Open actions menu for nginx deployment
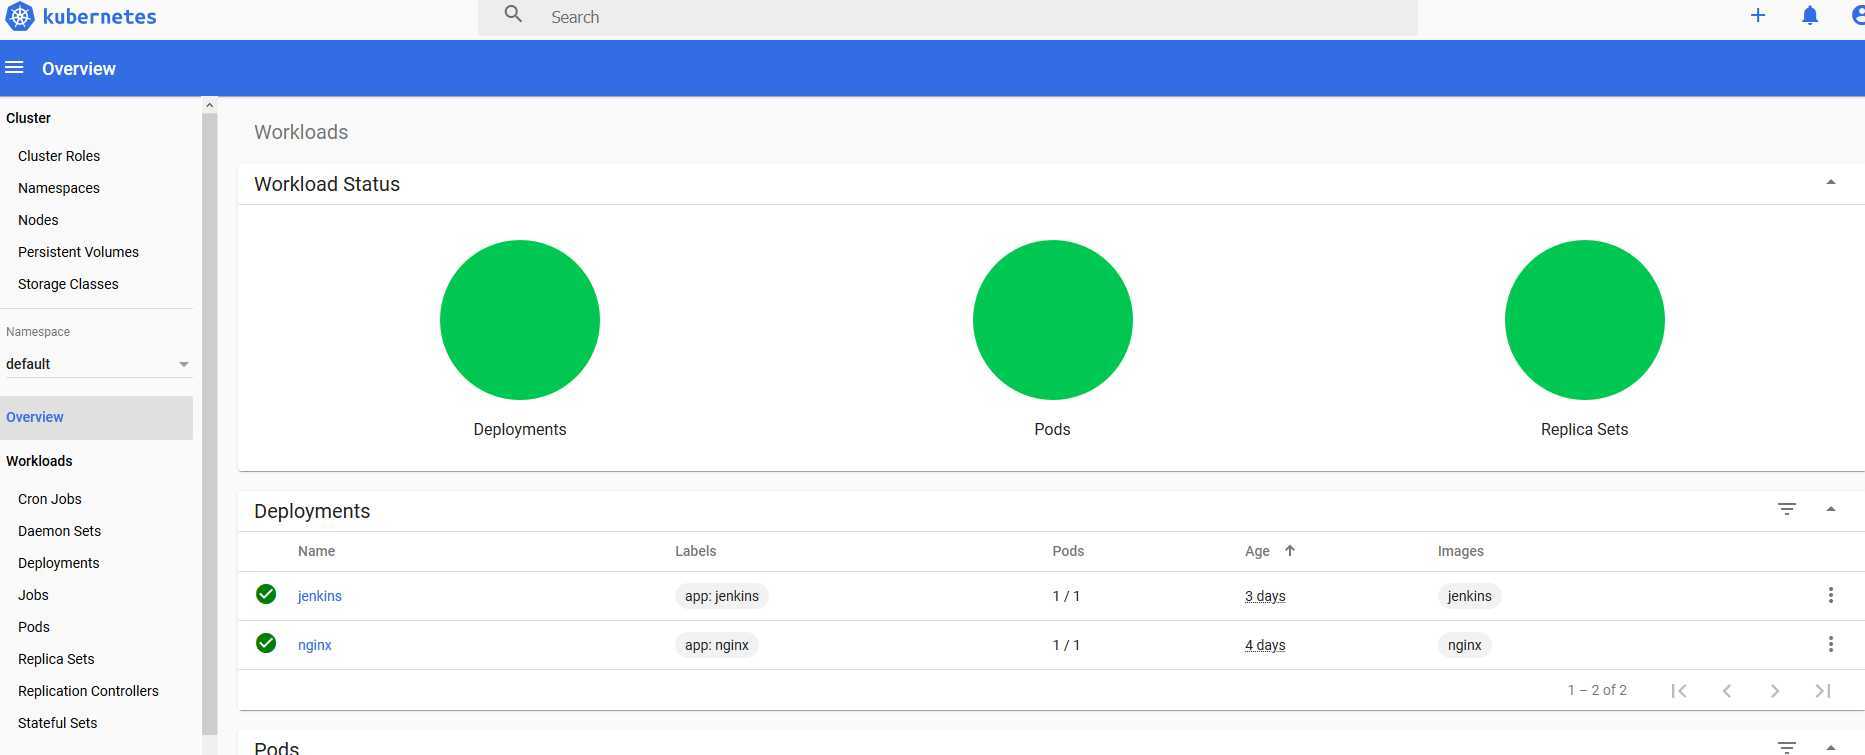Viewport: 1865px width, 755px height. pyautogui.click(x=1830, y=645)
